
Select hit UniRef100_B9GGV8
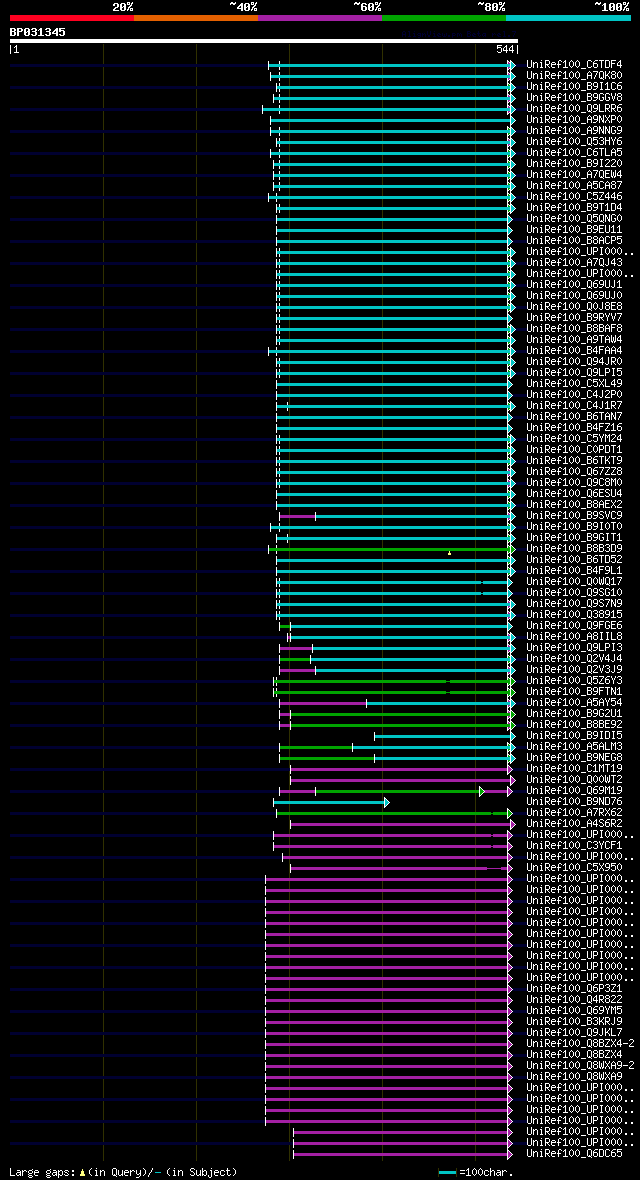(574, 98)
